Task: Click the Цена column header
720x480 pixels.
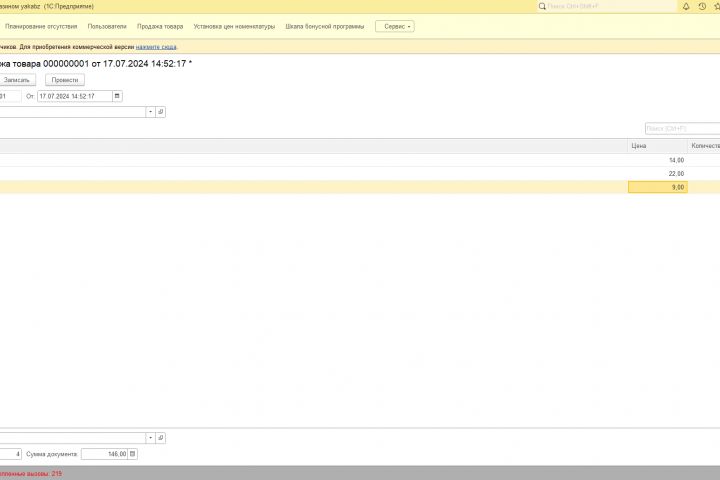Action: 657,146
